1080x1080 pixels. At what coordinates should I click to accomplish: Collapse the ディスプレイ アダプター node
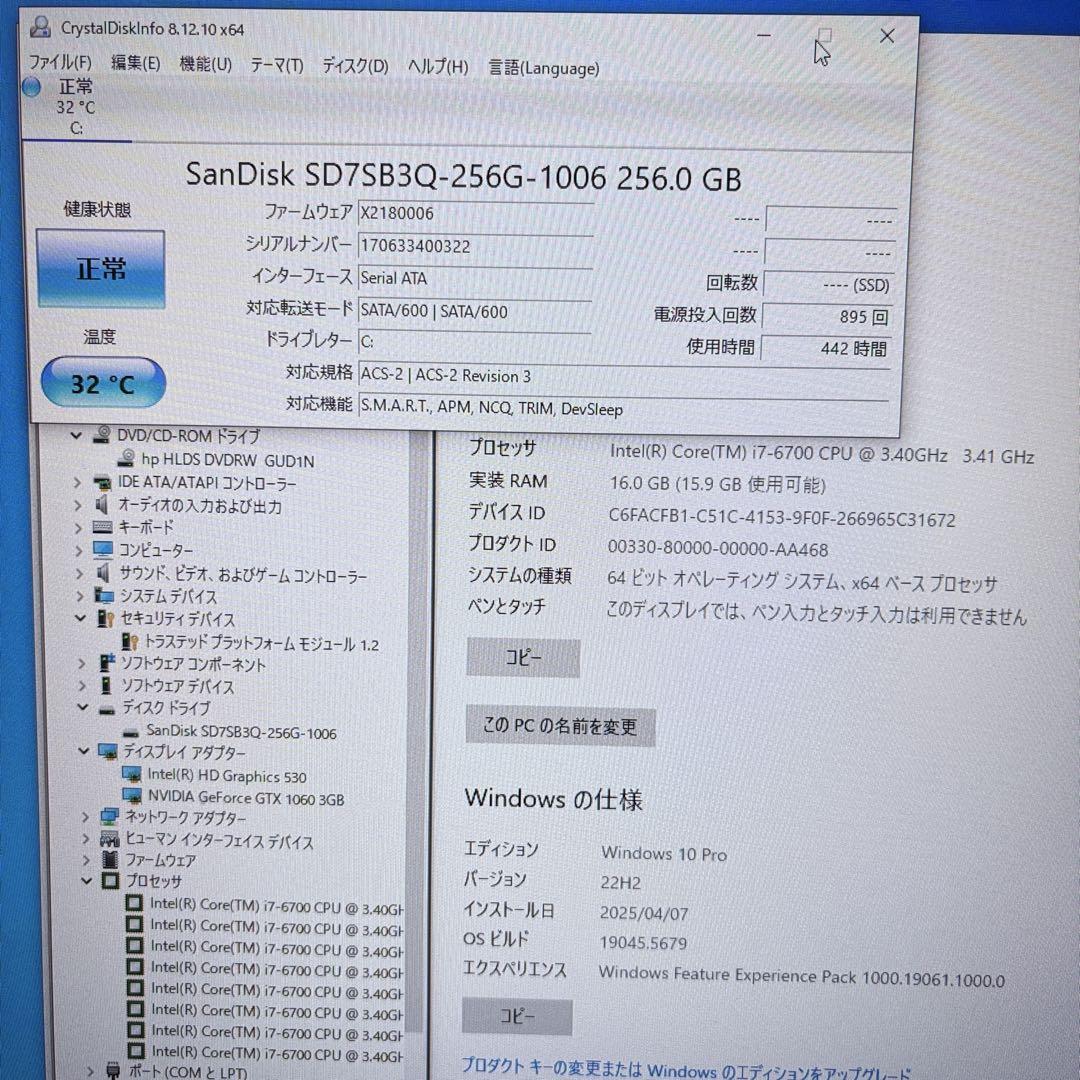(84, 751)
